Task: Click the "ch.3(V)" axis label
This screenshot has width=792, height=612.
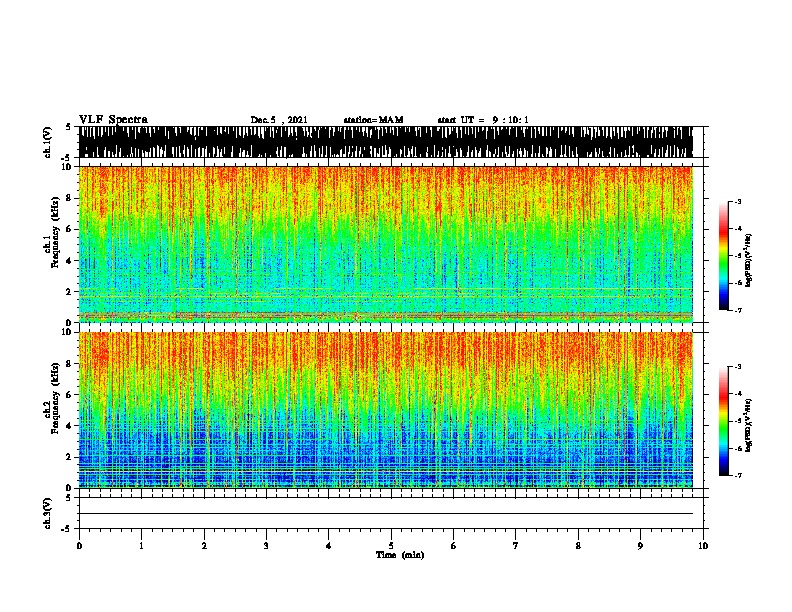Action: (47, 513)
